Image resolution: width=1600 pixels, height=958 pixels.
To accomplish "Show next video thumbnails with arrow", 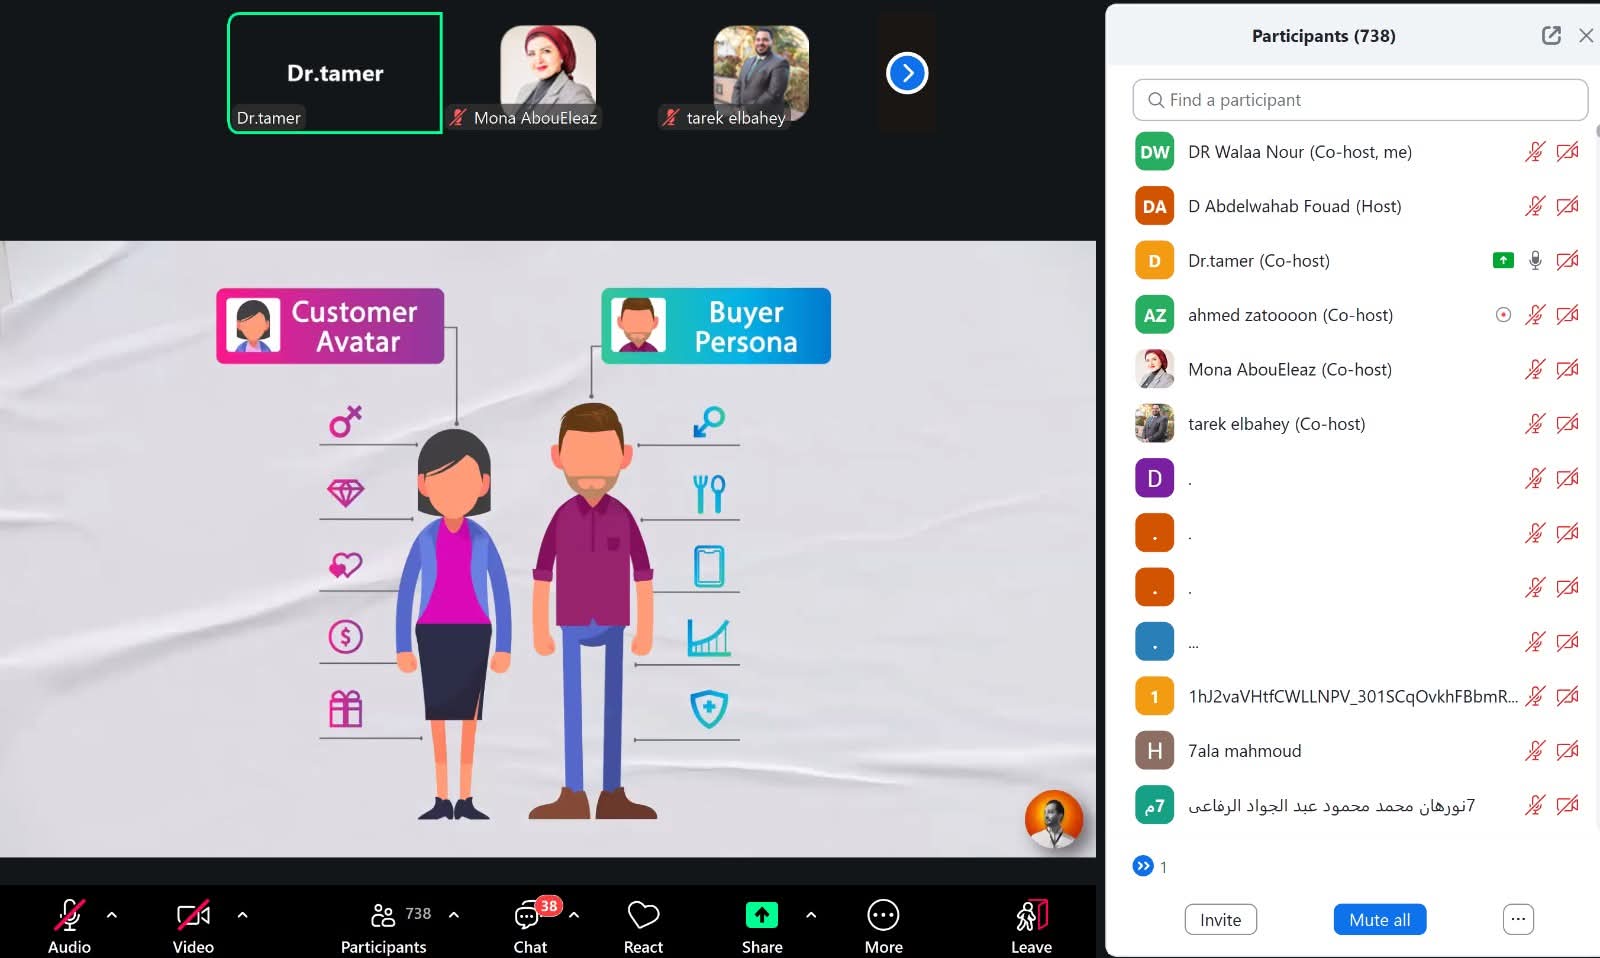I will click(x=907, y=73).
